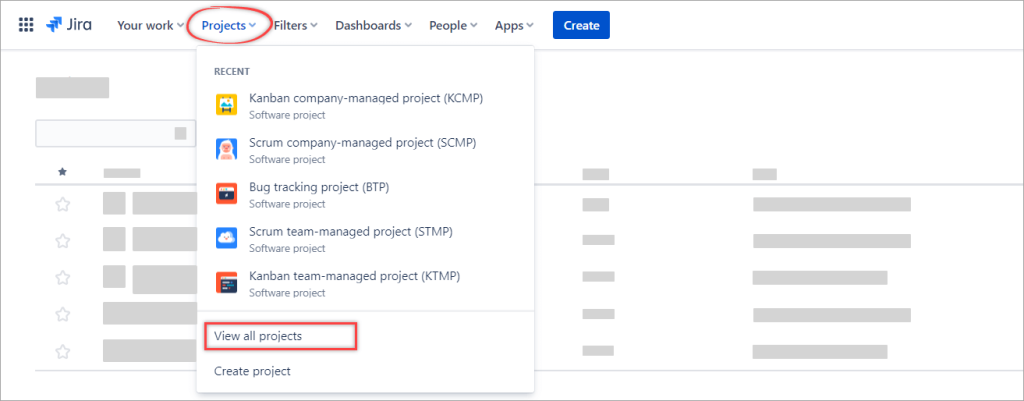Open Kanban company-managed project (KCMP)
This screenshot has height=401, width=1024.
[x=365, y=106]
